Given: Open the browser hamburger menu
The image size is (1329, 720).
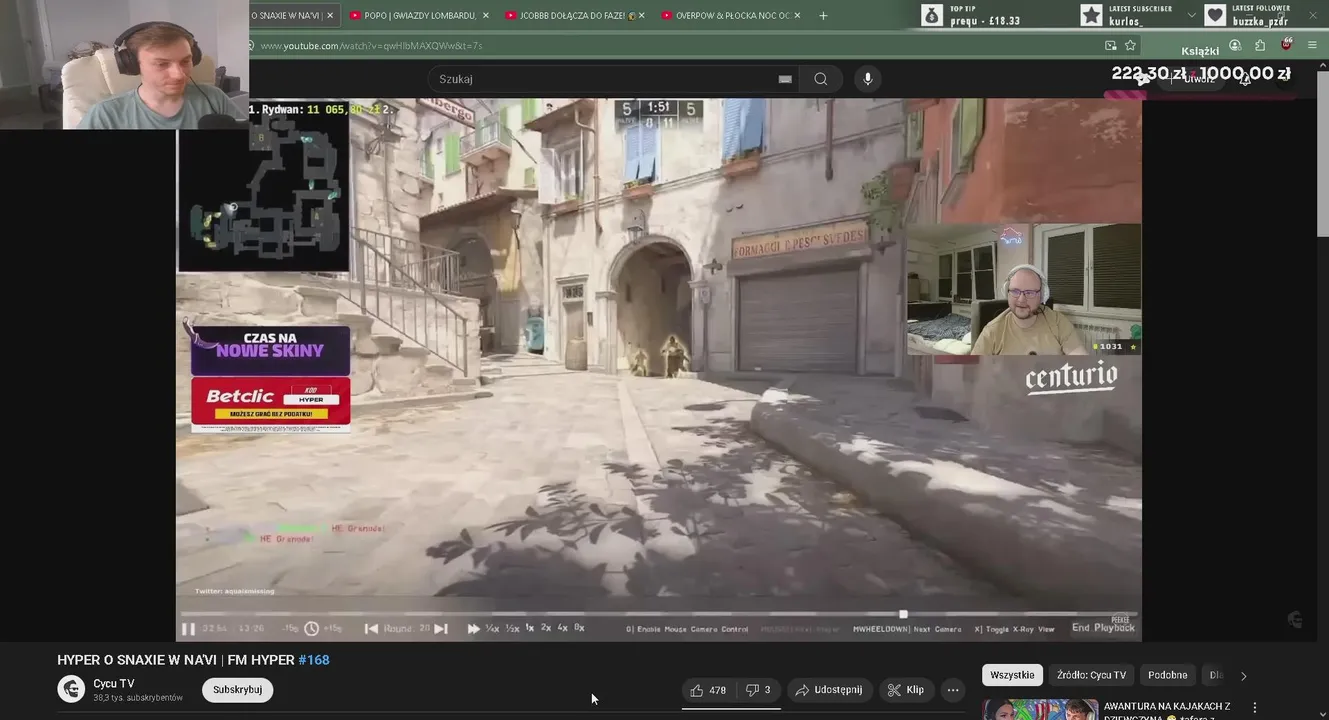Looking at the screenshot, I should point(1312,45).
